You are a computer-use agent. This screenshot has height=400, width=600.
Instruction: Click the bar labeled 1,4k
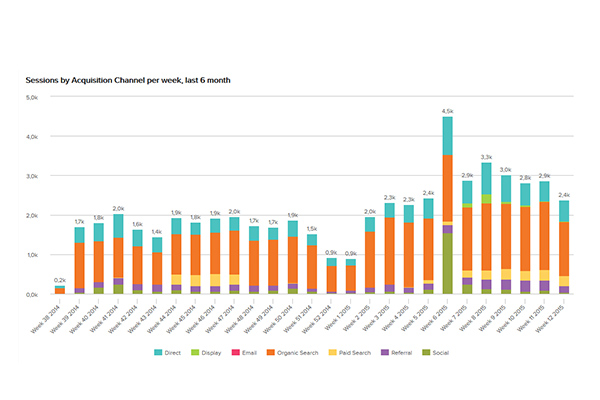point(157,265)
